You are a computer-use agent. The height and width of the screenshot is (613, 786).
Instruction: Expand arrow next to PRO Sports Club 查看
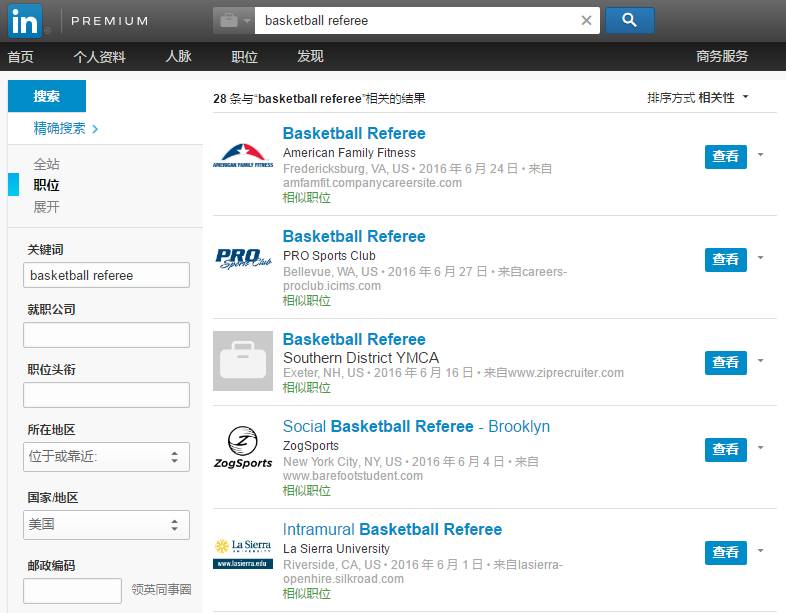760,258
